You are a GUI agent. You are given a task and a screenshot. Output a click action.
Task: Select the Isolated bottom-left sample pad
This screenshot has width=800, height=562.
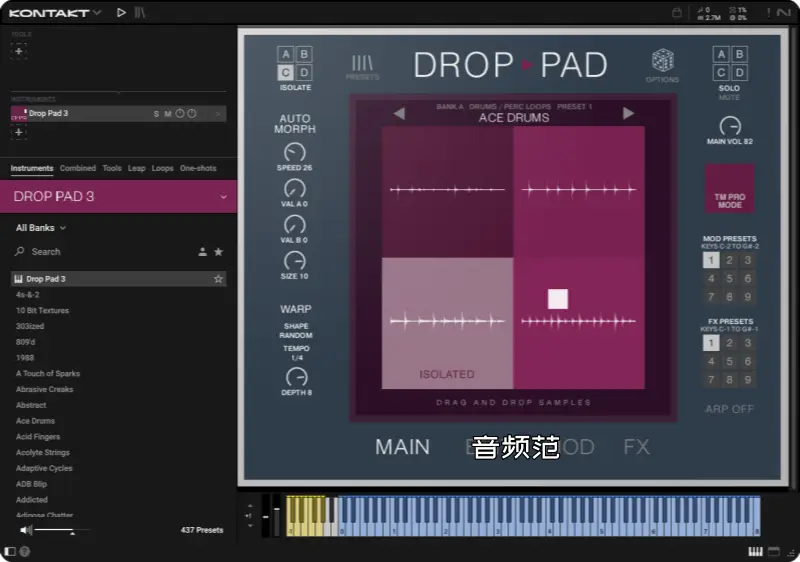447,323
